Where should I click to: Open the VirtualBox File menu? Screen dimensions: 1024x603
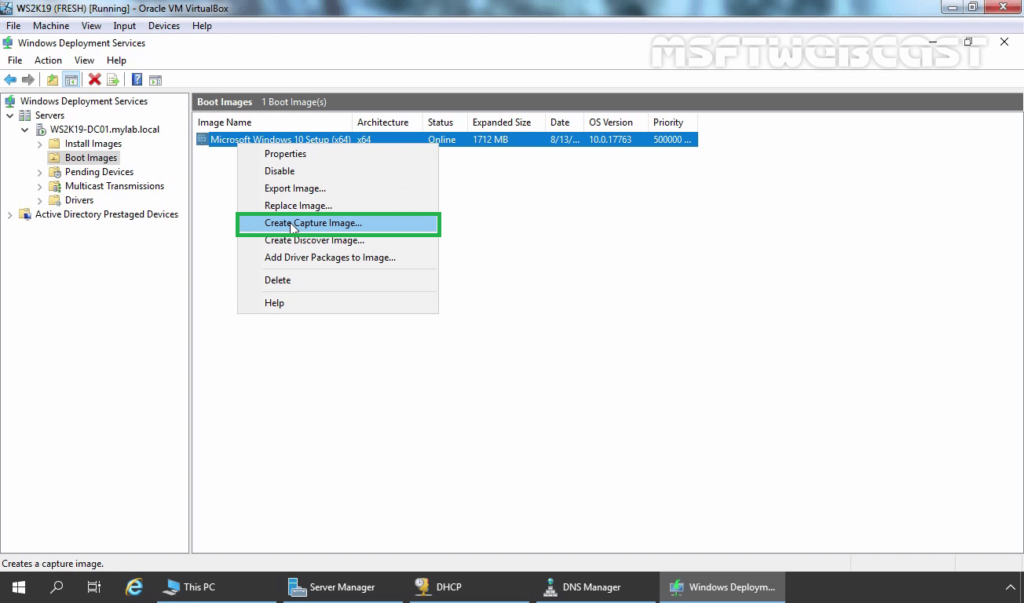pos(13,25)
